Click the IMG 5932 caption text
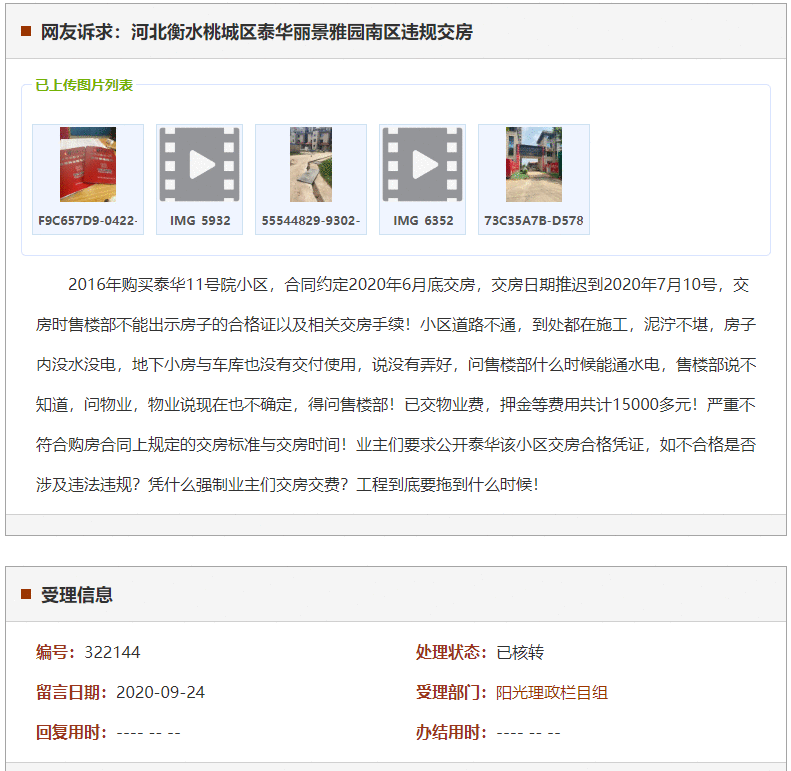 [x=199, y=220]
